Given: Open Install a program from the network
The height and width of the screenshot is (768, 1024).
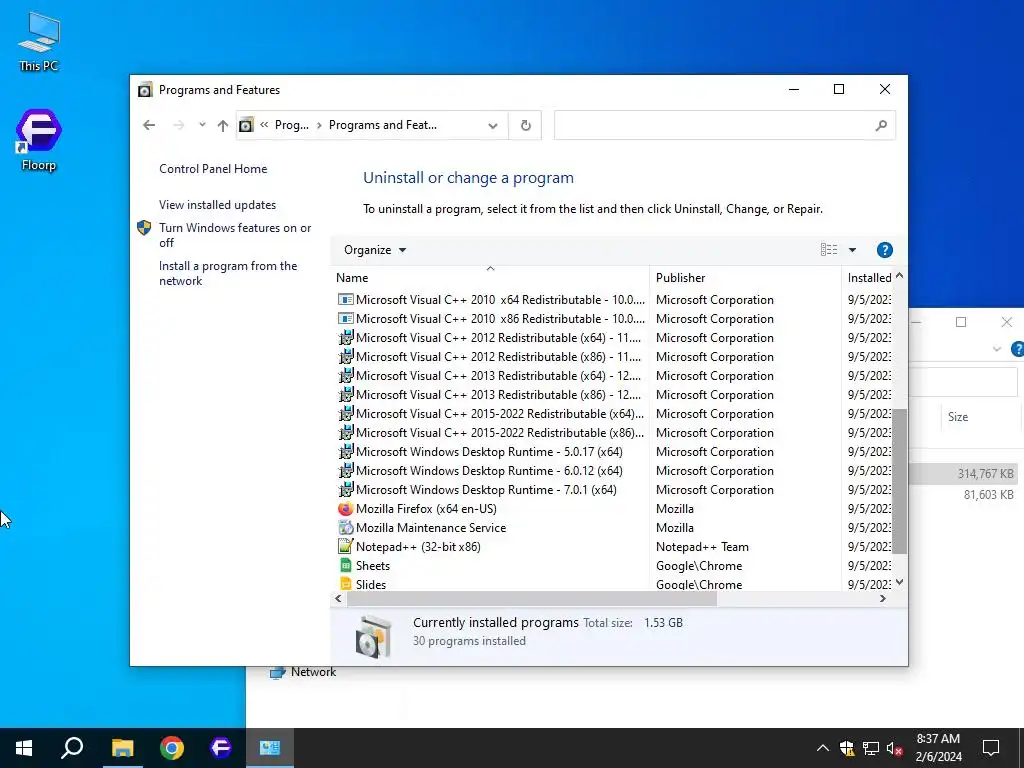Looking at the screenshot, I should (x=228, y=274).
